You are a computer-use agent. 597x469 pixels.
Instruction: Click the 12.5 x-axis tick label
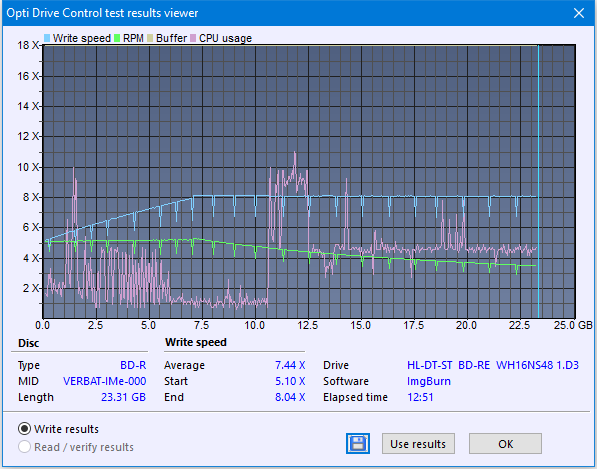[x=308, y=325]
